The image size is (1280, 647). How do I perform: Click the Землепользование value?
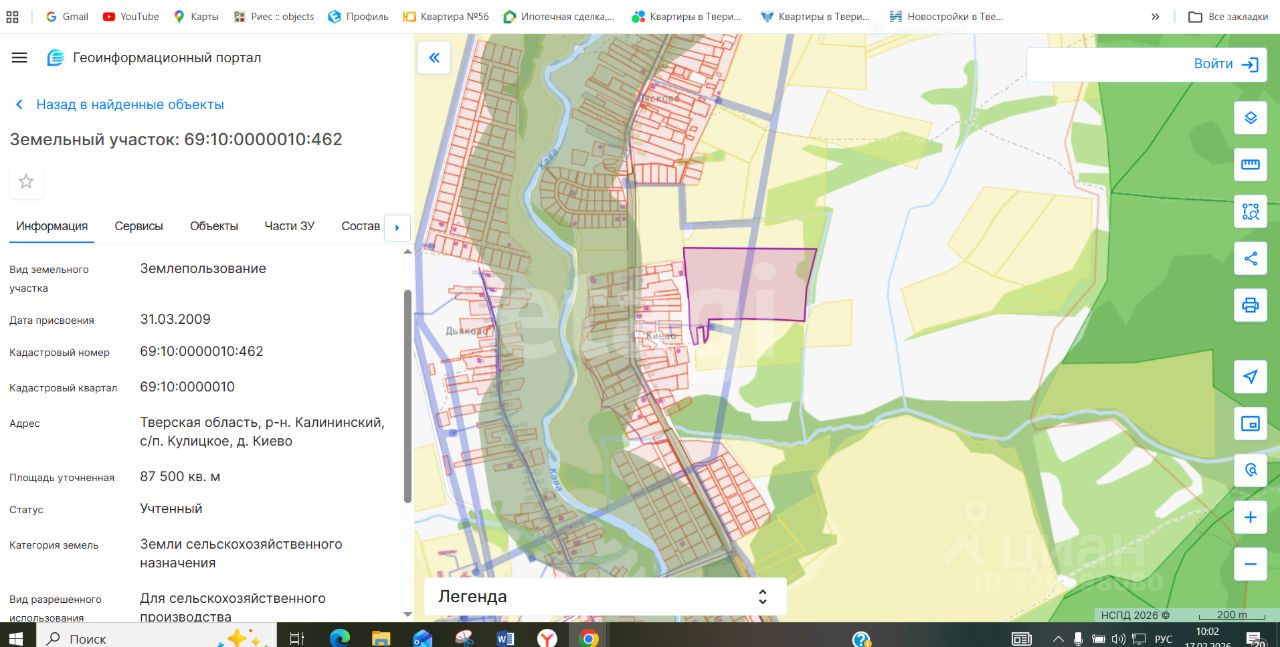[x=203, y=268]
